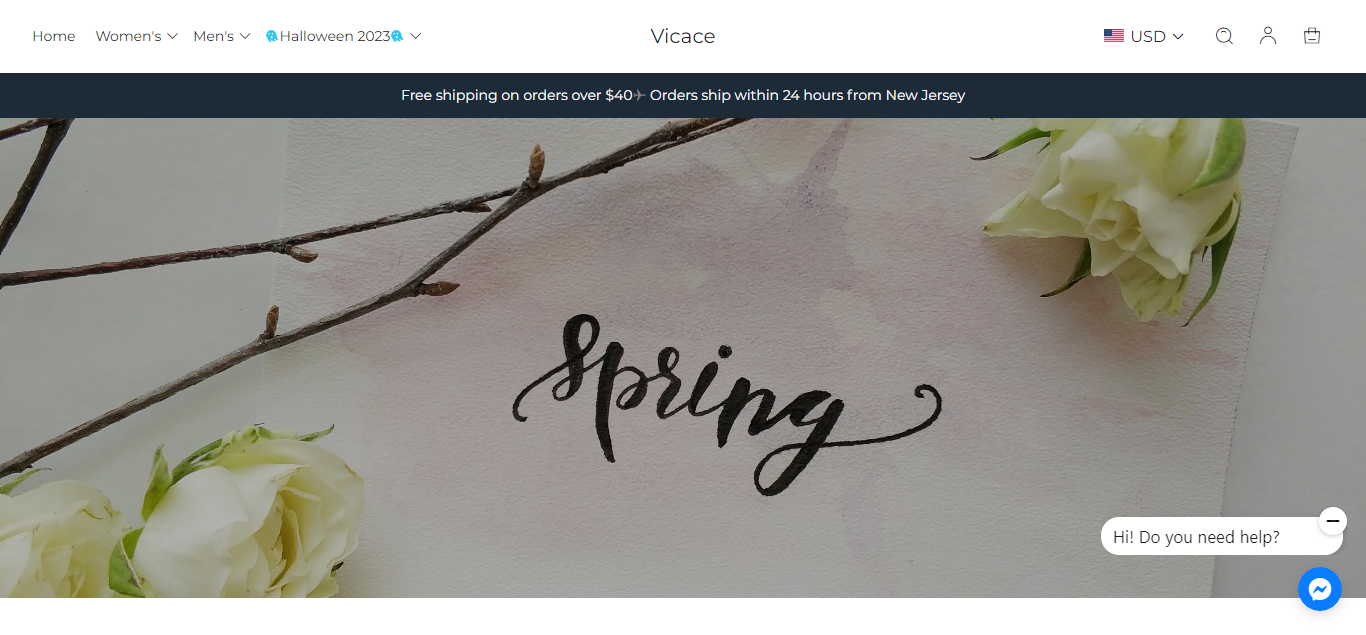Expand the Women's menu chevron
The image size is (1366, 635).
pos(172,36)
